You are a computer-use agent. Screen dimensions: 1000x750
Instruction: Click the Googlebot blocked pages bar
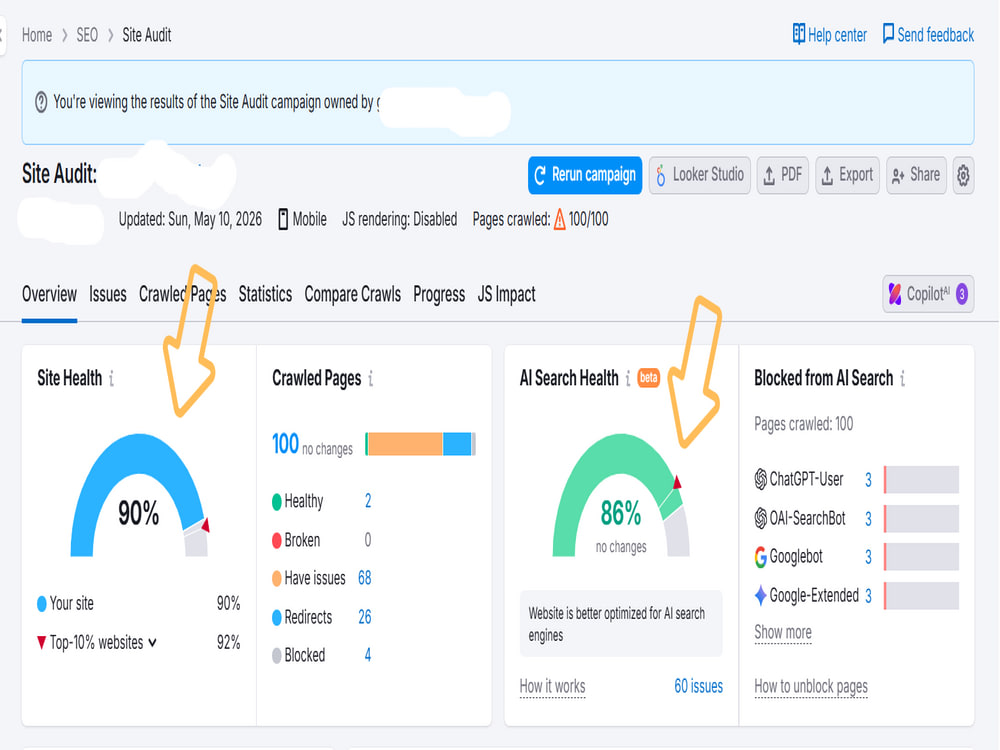922,557
